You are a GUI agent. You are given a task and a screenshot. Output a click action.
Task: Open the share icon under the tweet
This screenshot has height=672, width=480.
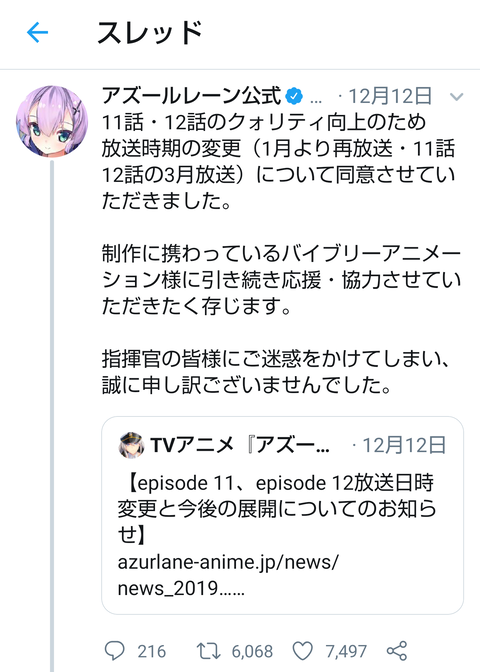tap(396, 651)
